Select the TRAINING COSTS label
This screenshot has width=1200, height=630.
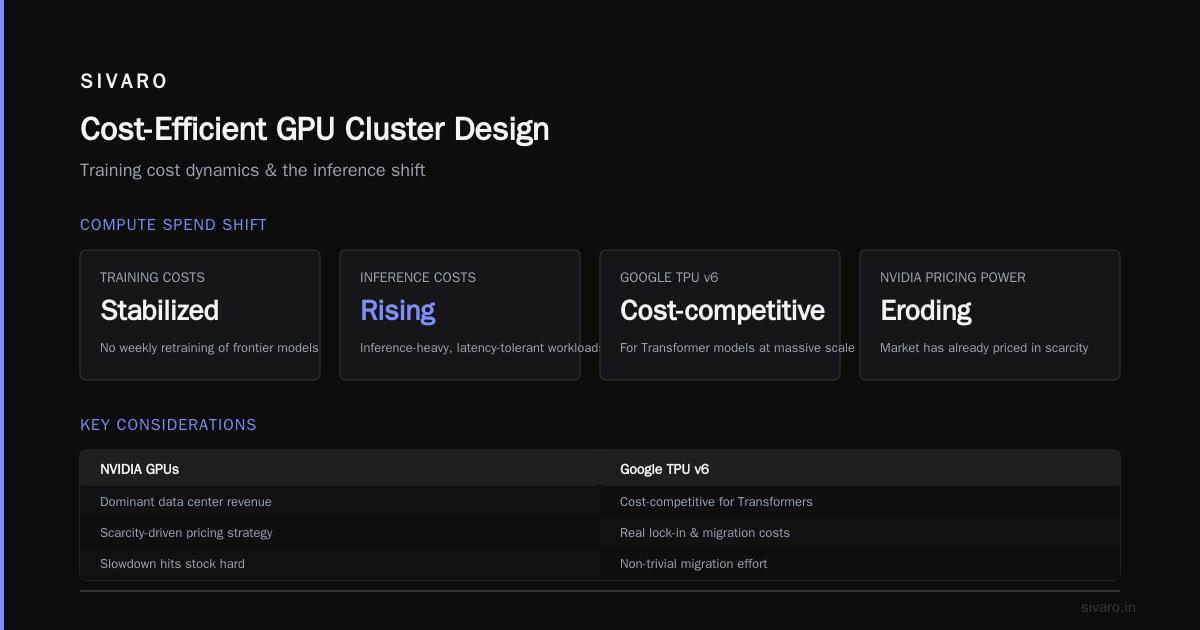[x=152, y=277]
